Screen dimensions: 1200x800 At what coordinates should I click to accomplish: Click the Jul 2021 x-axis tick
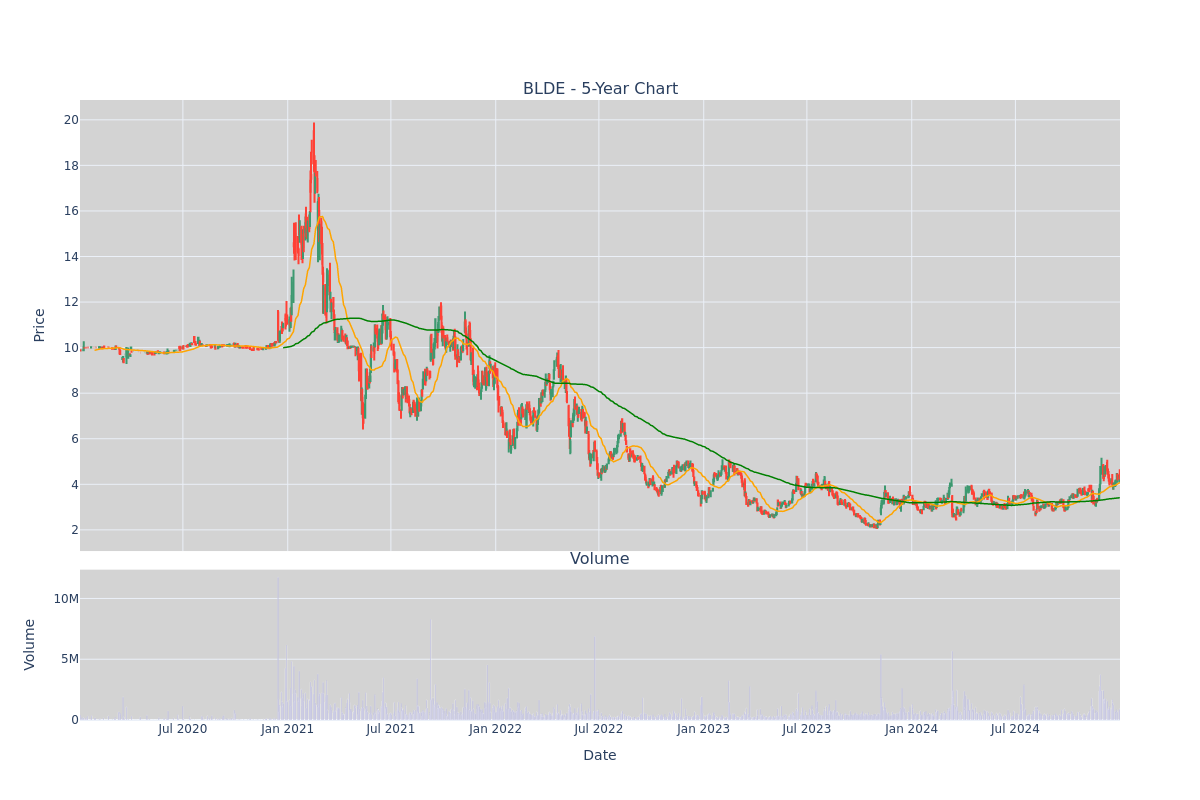391,729
